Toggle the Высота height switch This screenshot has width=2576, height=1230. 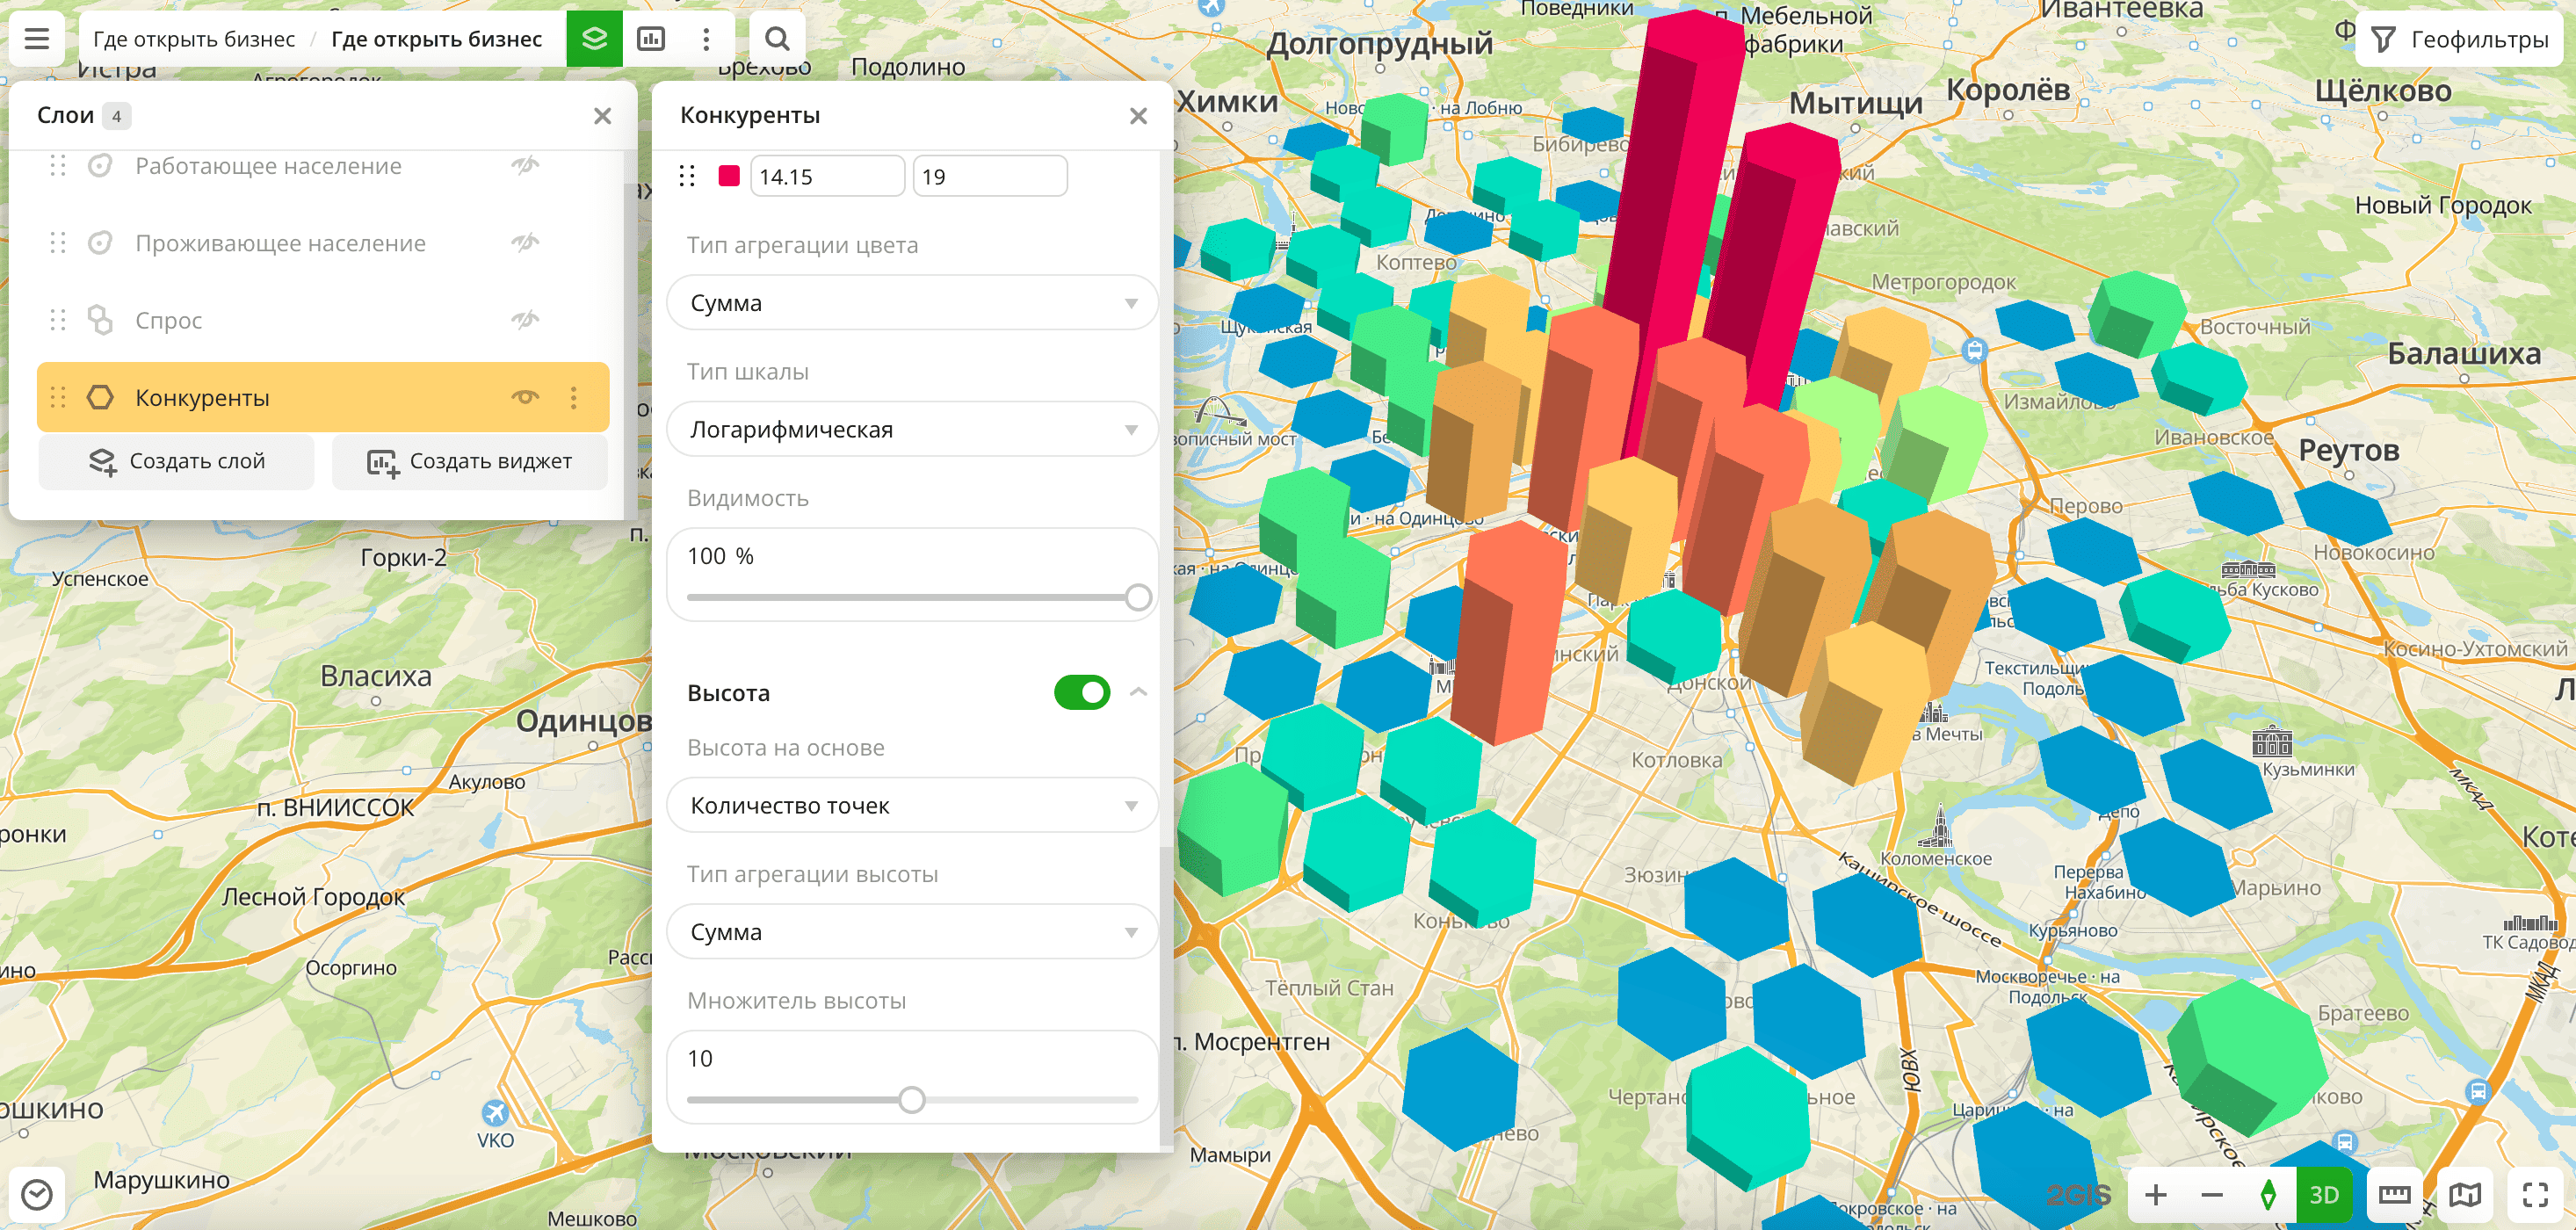click(1081, 692)
